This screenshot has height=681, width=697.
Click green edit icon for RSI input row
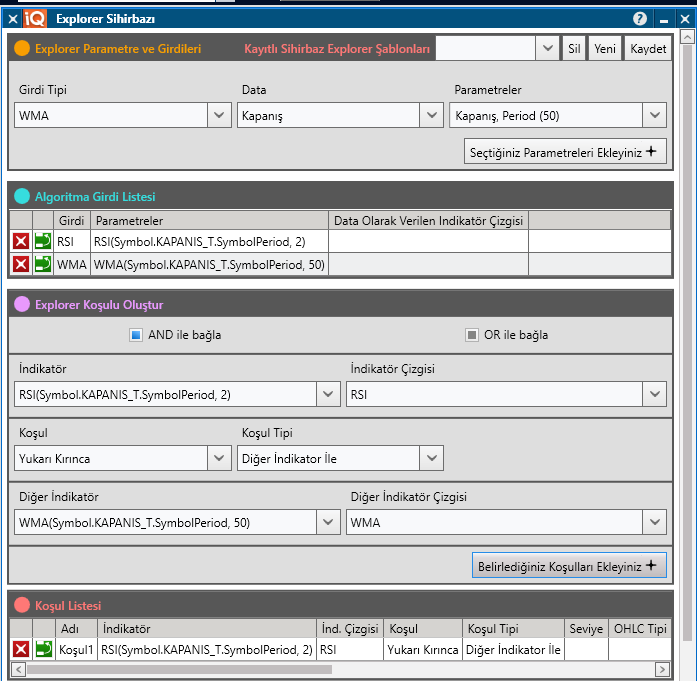43,241
